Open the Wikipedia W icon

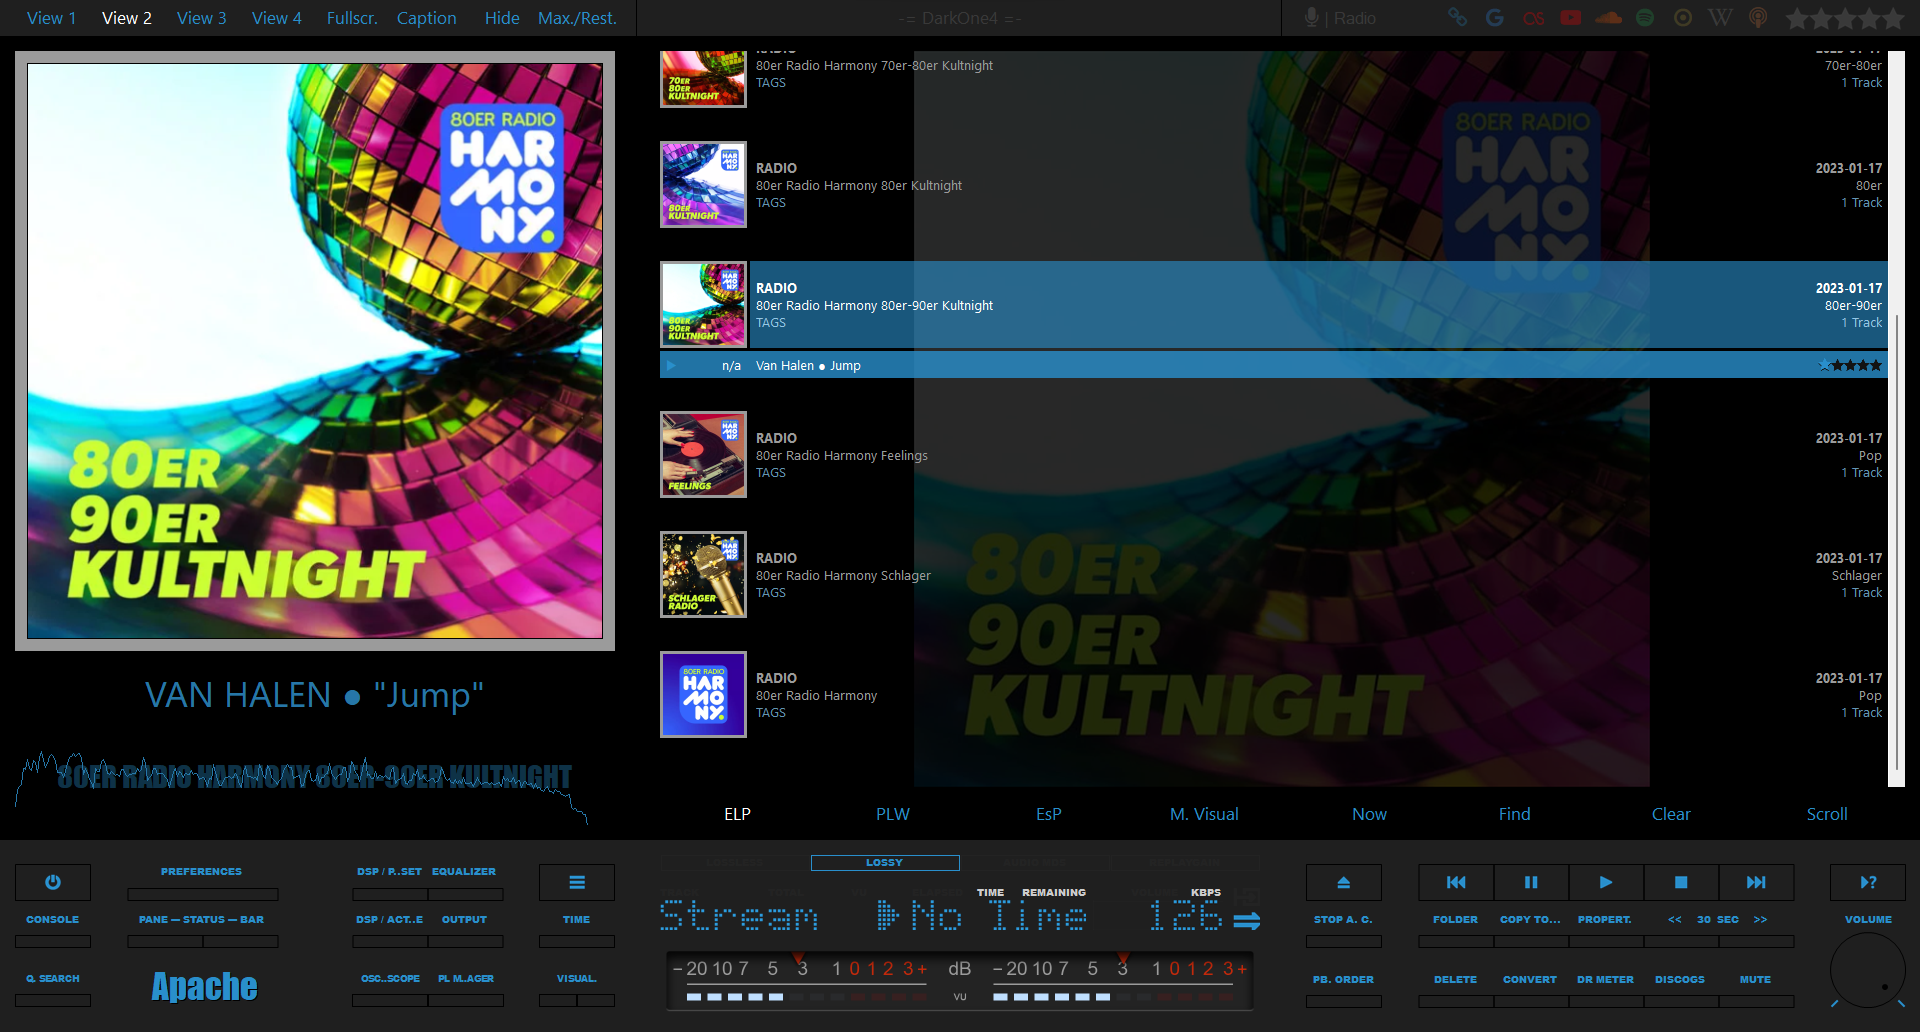pyautogui.click(x=1720, y=18)
